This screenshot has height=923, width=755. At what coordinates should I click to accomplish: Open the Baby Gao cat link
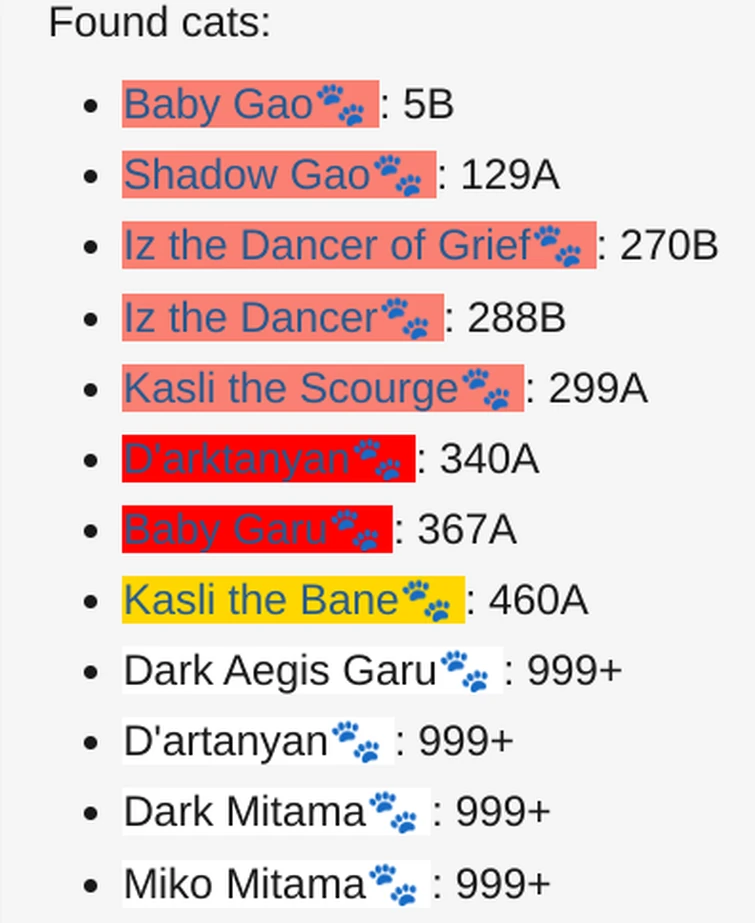218,104
